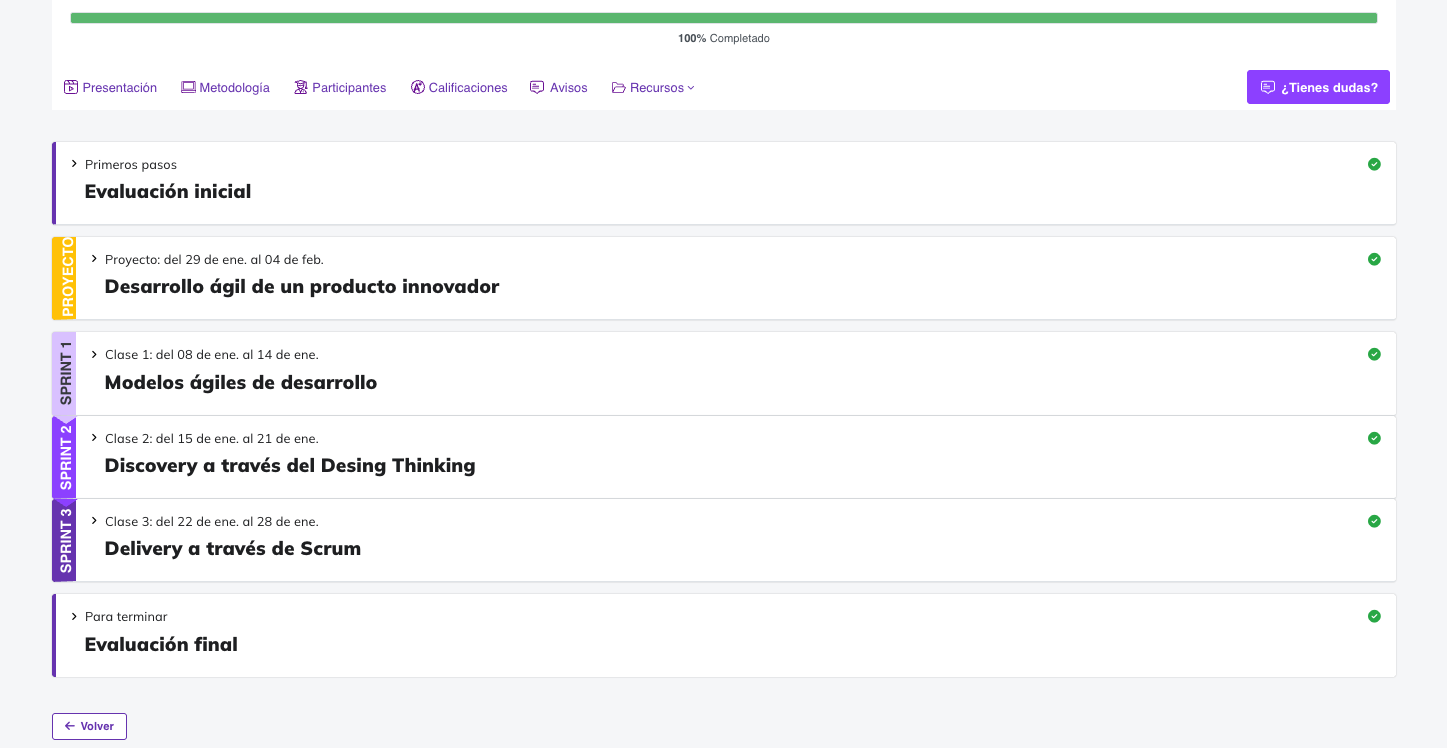The image size is (1447, 748).
Task: Click the back arrow icon beside Volver
Action: click(70, 726)
